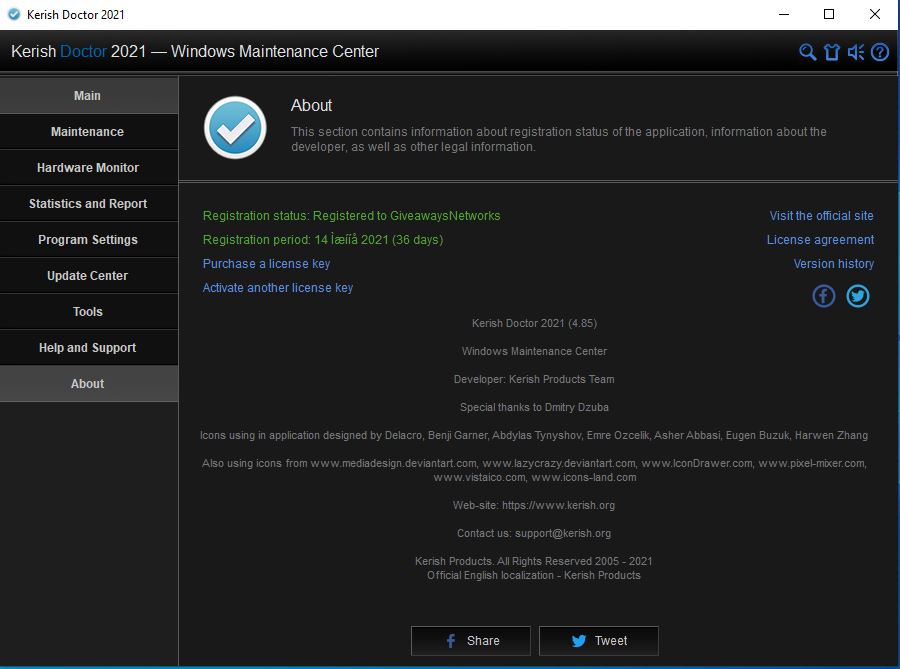This screenshot has height=669, width=900.
Task: Open the Facebook circle icon under Version history
Action: coord(824,296)
